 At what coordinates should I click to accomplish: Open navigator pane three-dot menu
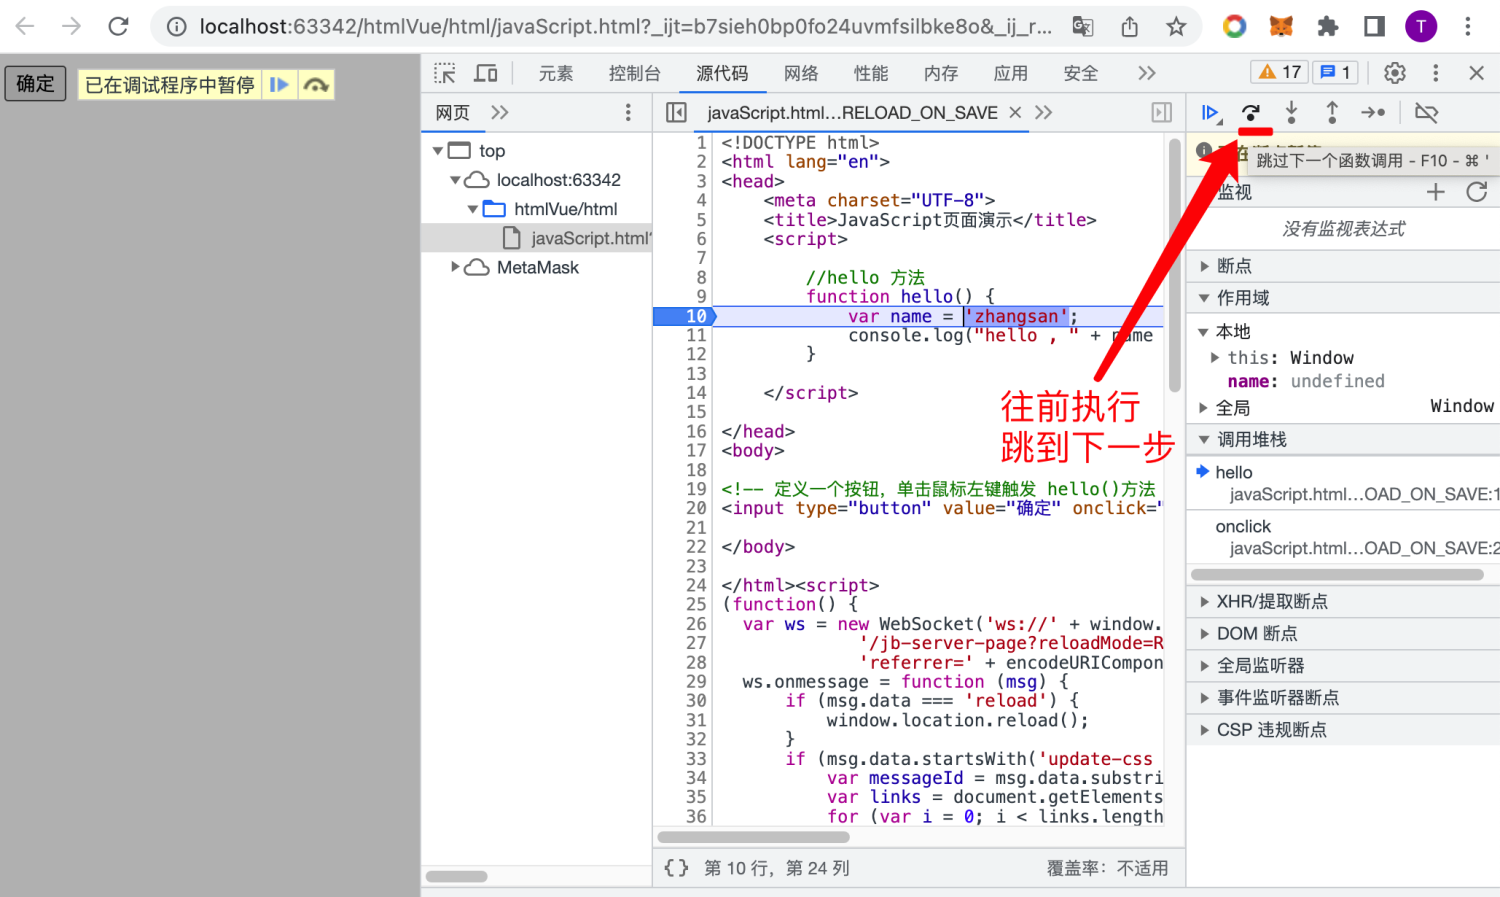click(628, 113)
